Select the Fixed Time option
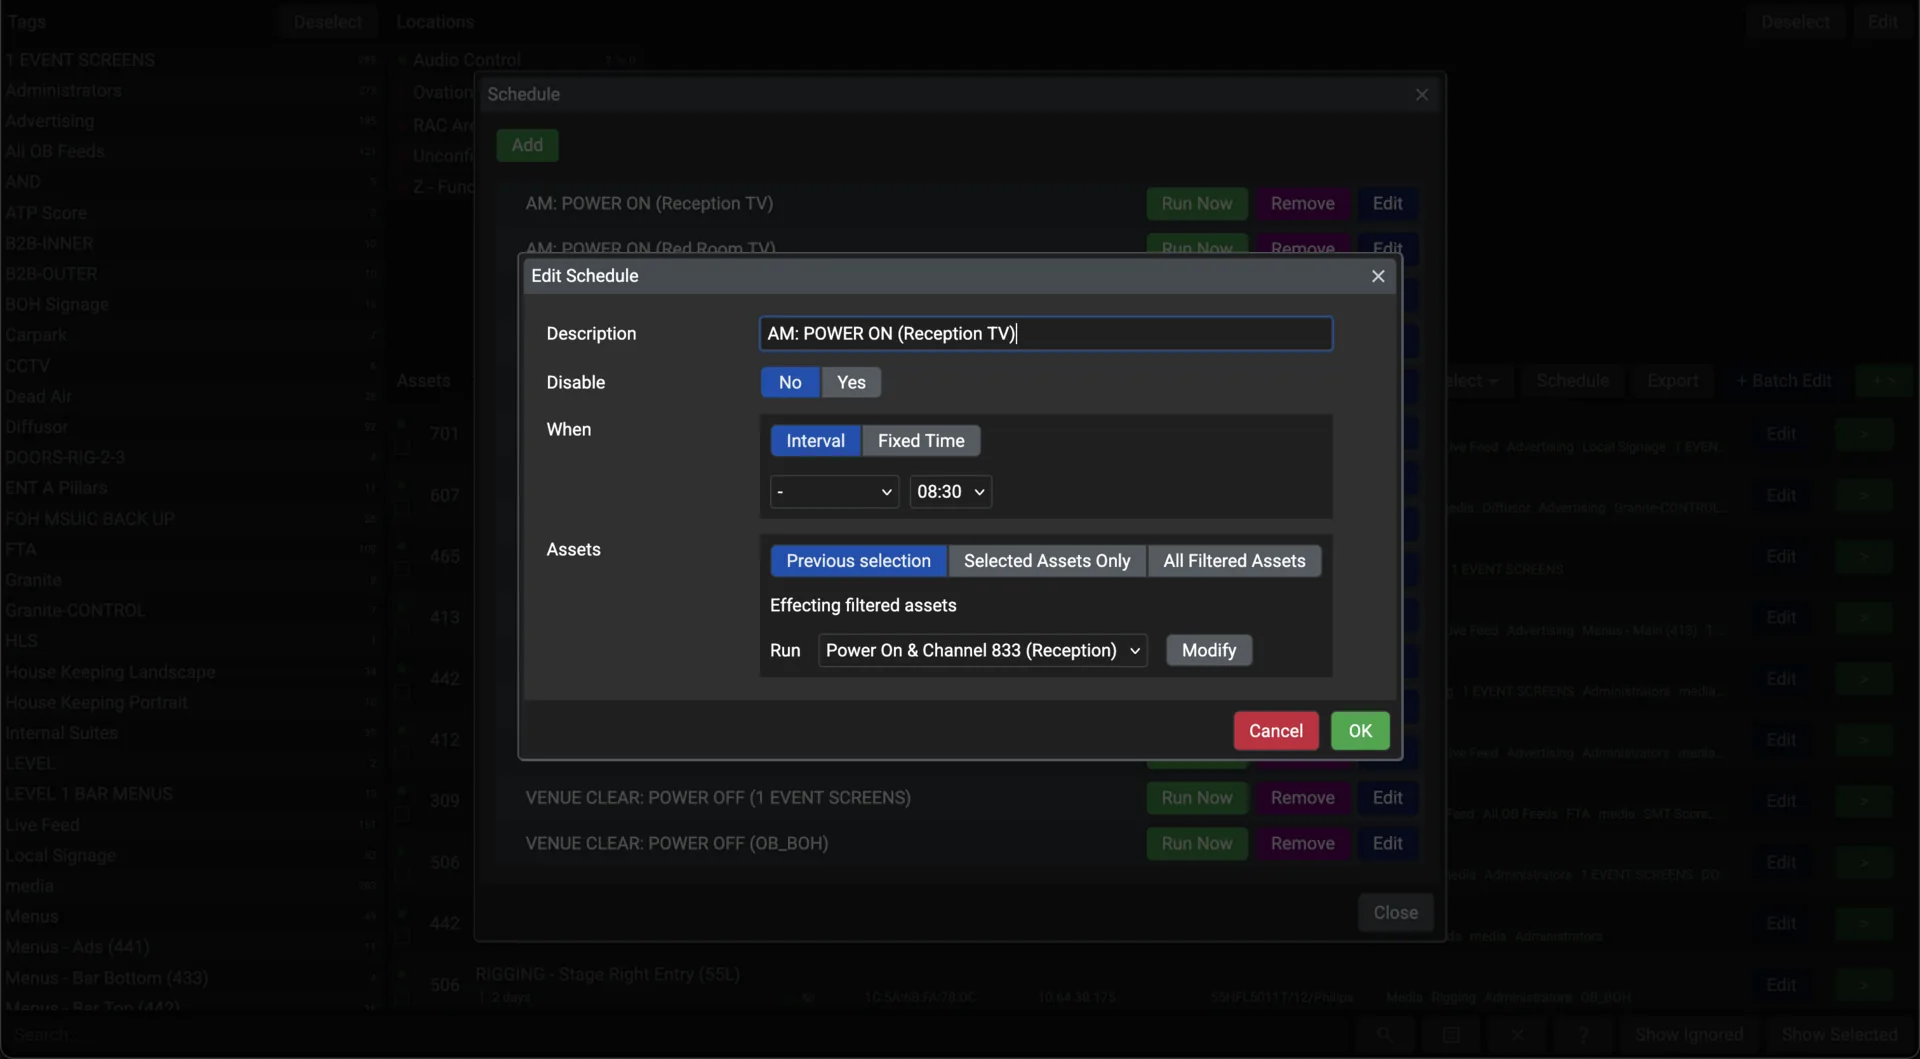The image size is (1920, 1059). [x=921, y=441]
